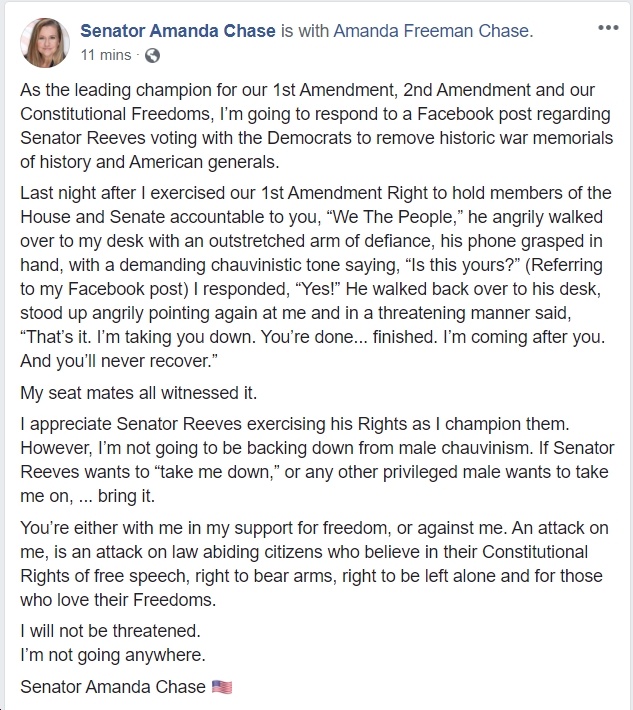Open the post options three-dot menu
The image size is (633, 710).
(608, 28)
